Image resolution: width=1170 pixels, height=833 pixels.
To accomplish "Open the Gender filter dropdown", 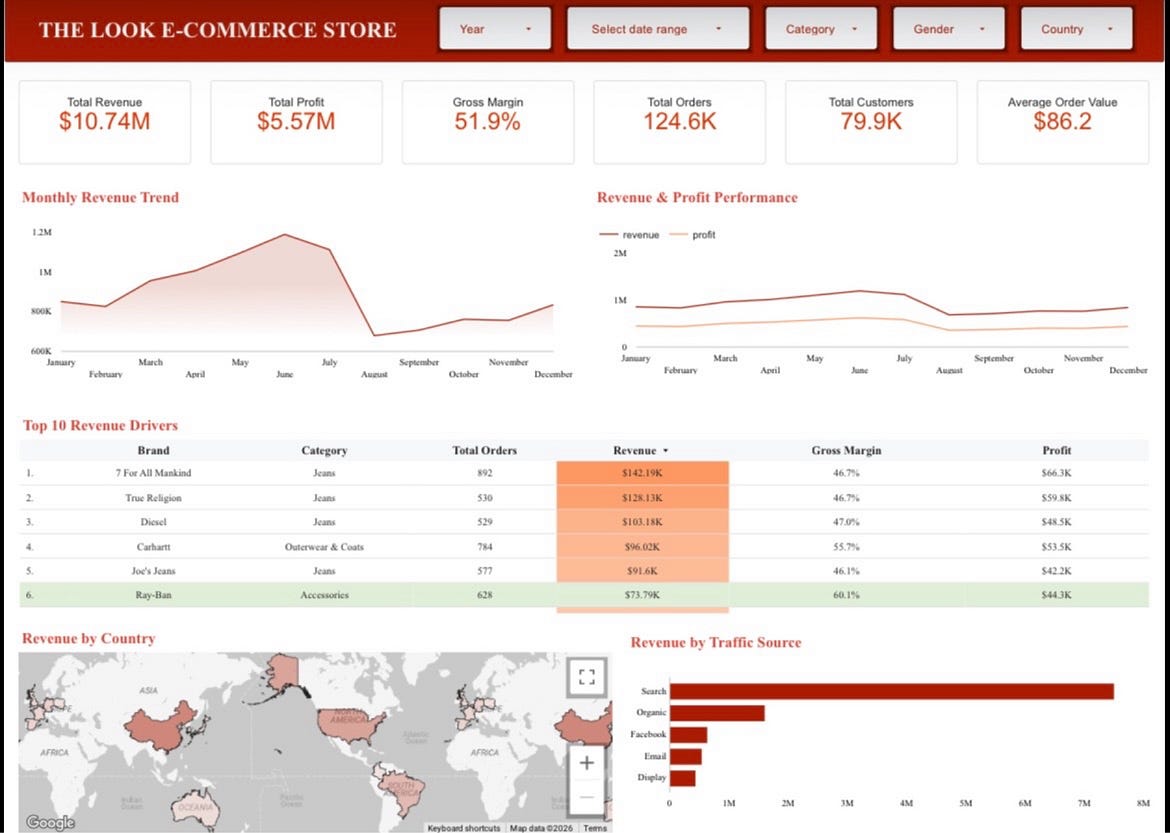I will coord(948,29).
